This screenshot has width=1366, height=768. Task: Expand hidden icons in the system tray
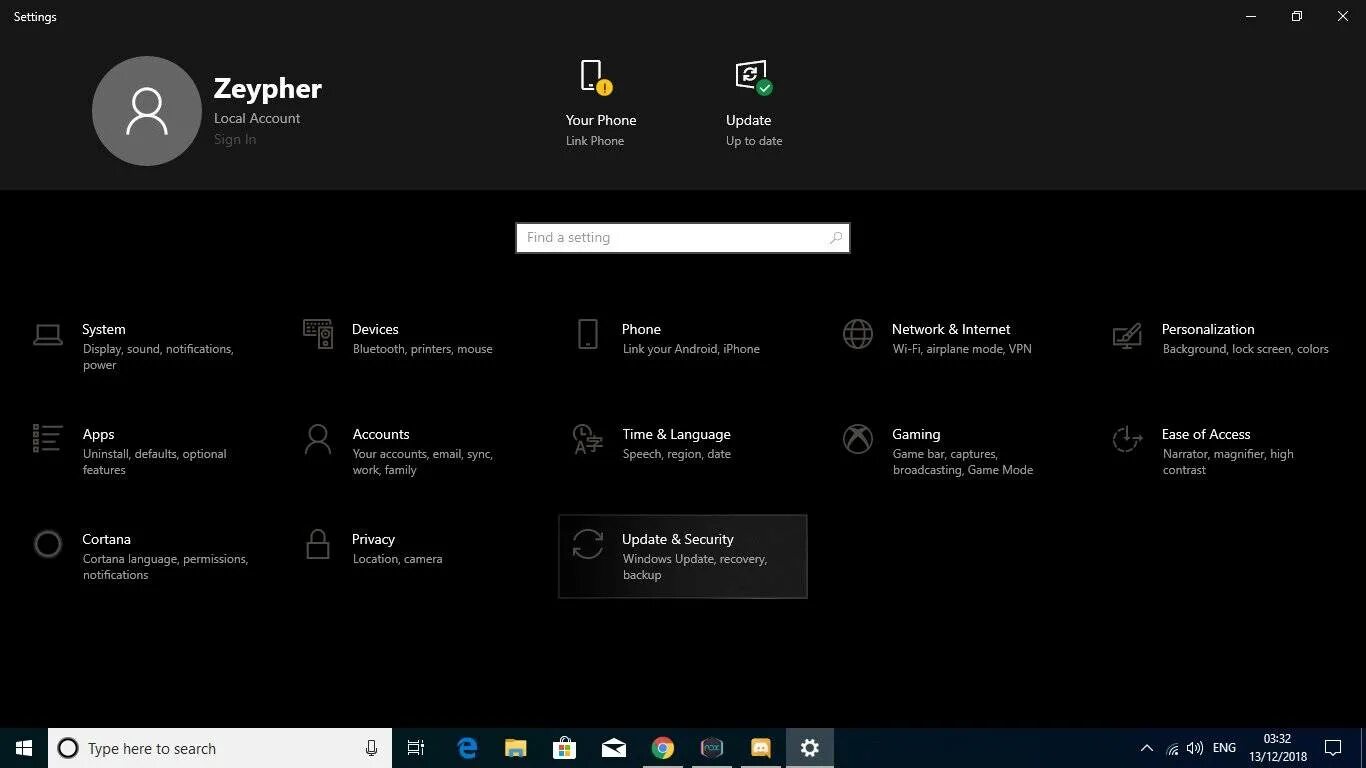click(1147, 747)
